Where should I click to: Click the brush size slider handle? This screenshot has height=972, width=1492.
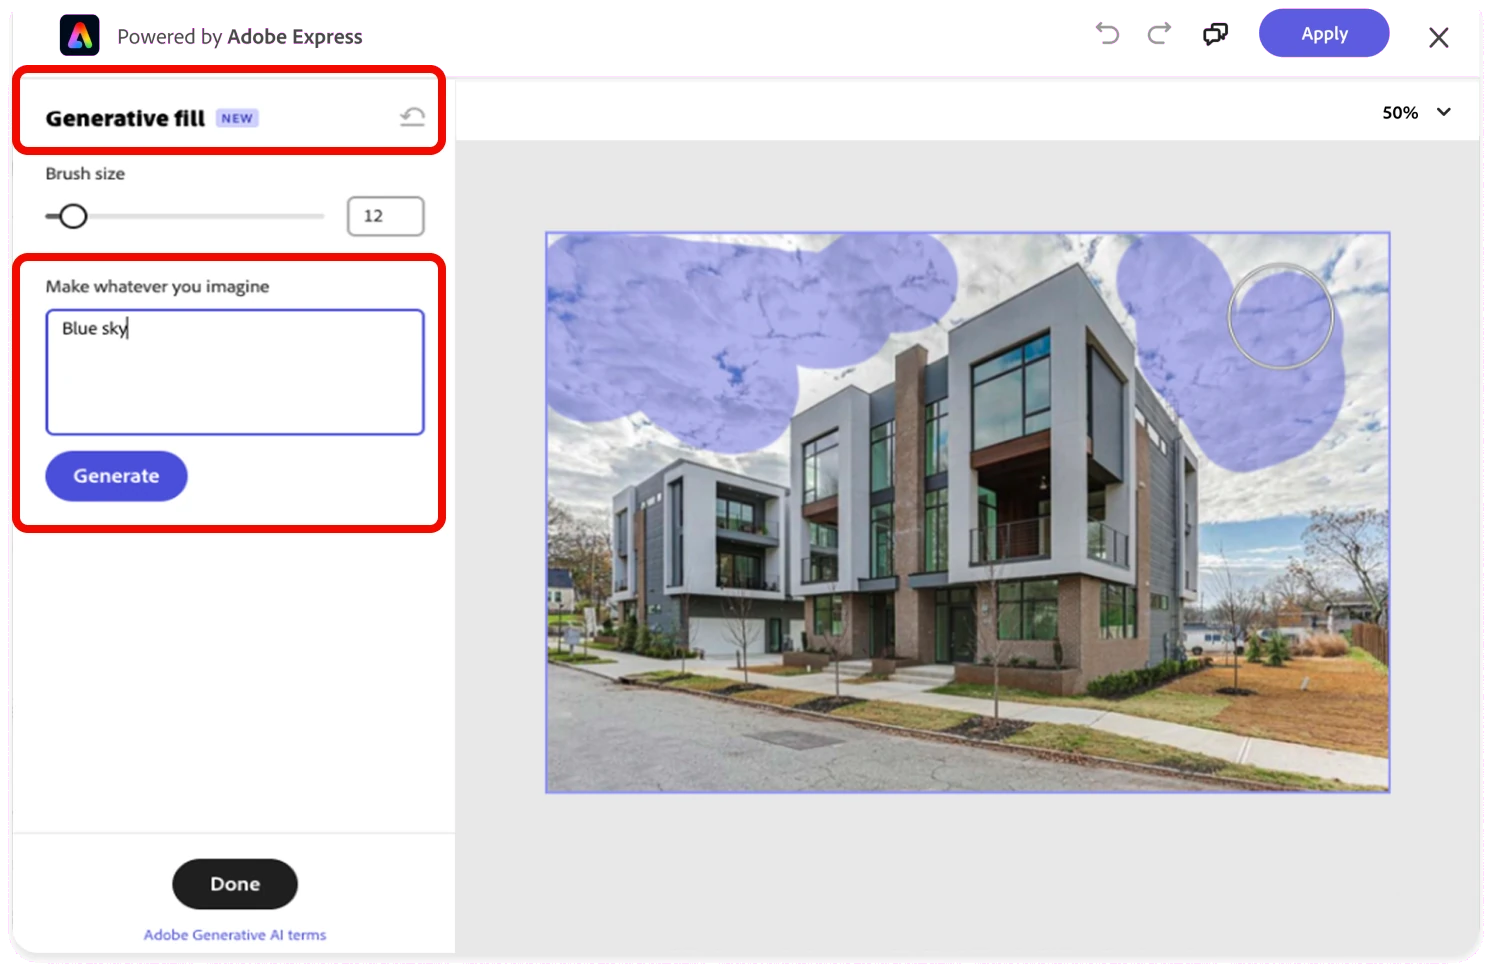coord(73,216)
